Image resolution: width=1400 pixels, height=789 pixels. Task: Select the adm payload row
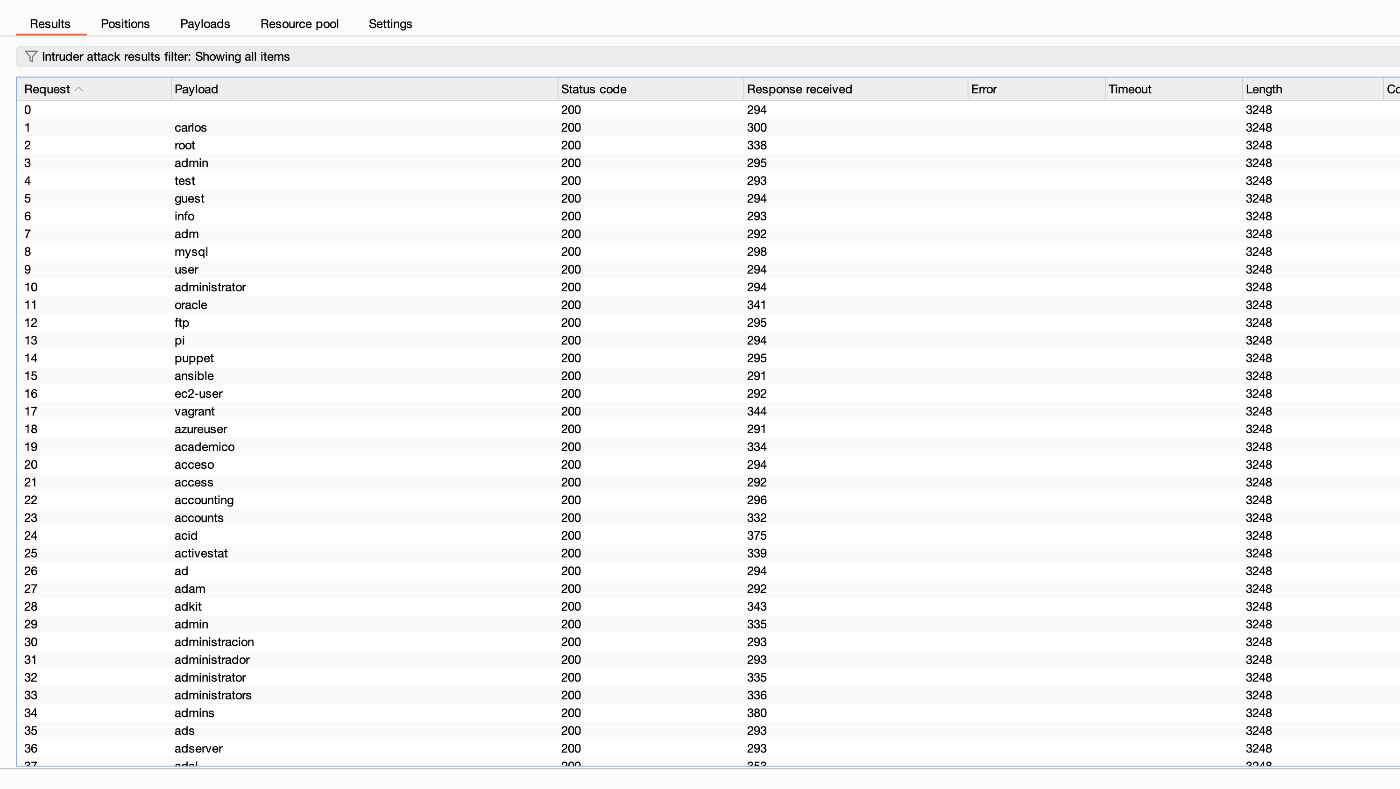(x=708, y=234)
